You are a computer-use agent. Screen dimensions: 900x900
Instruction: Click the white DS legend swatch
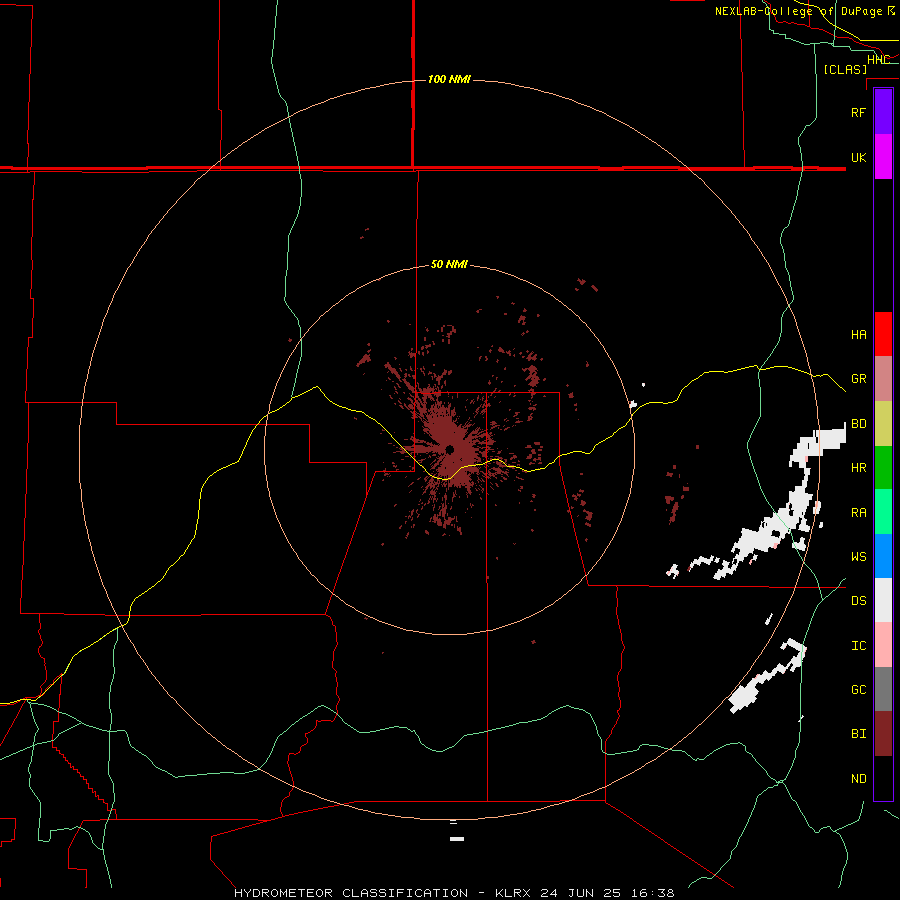(883, 600)
